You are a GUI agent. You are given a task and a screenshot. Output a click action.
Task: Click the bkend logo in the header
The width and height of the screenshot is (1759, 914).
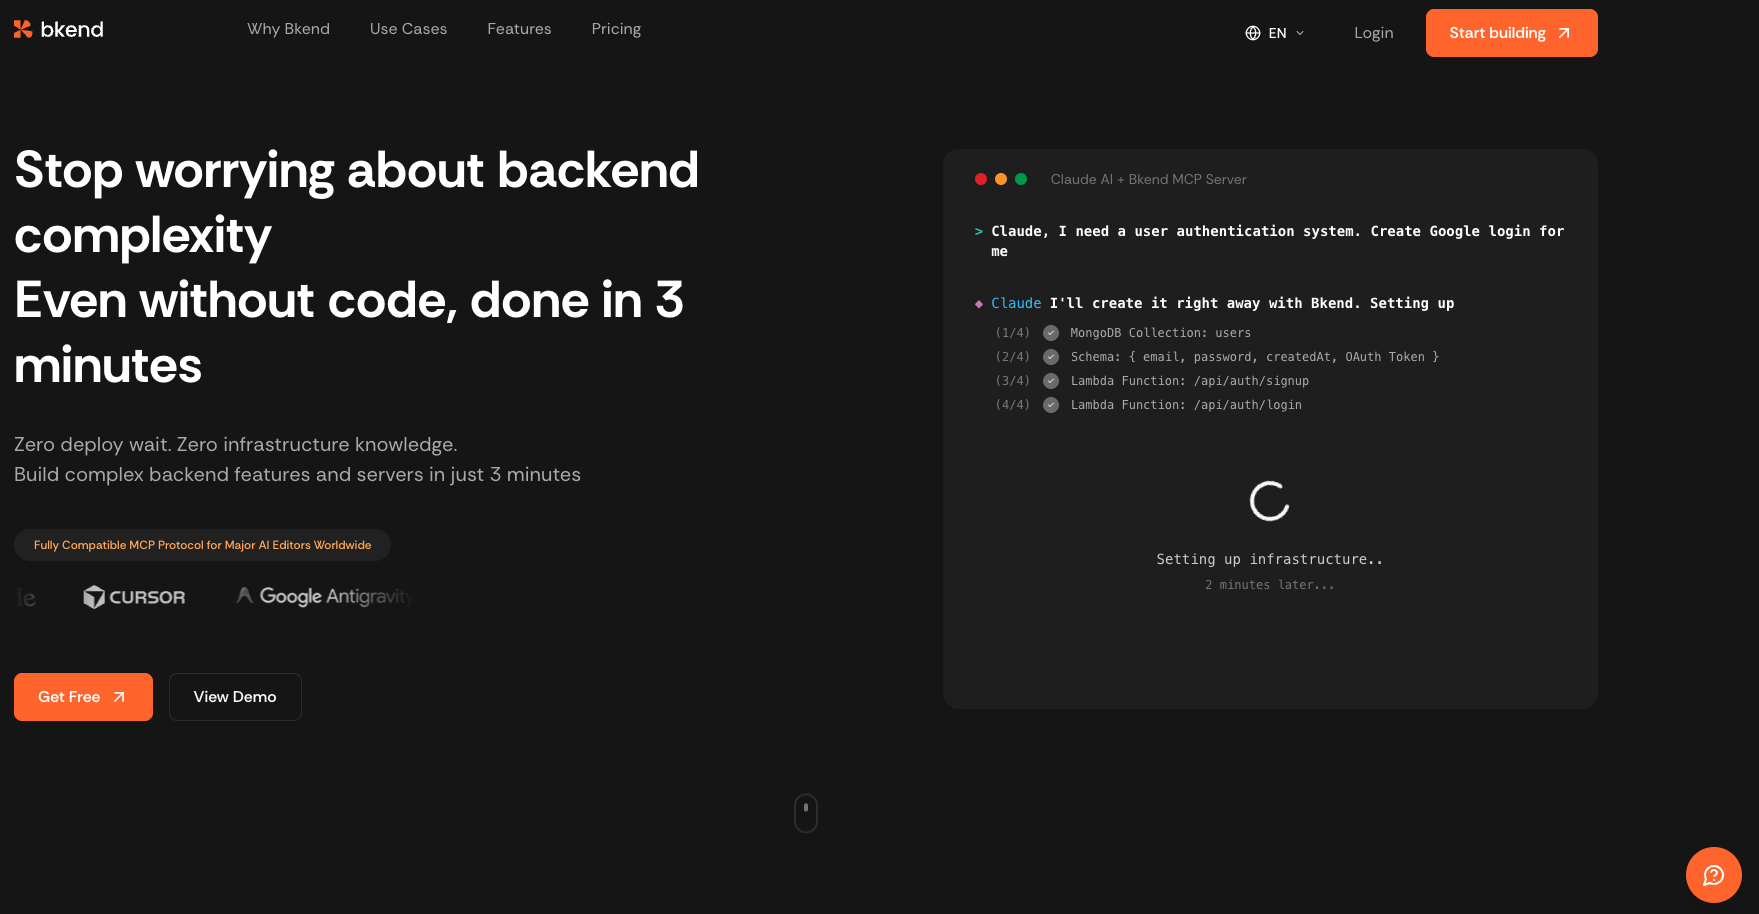click(x=58, y=30)
